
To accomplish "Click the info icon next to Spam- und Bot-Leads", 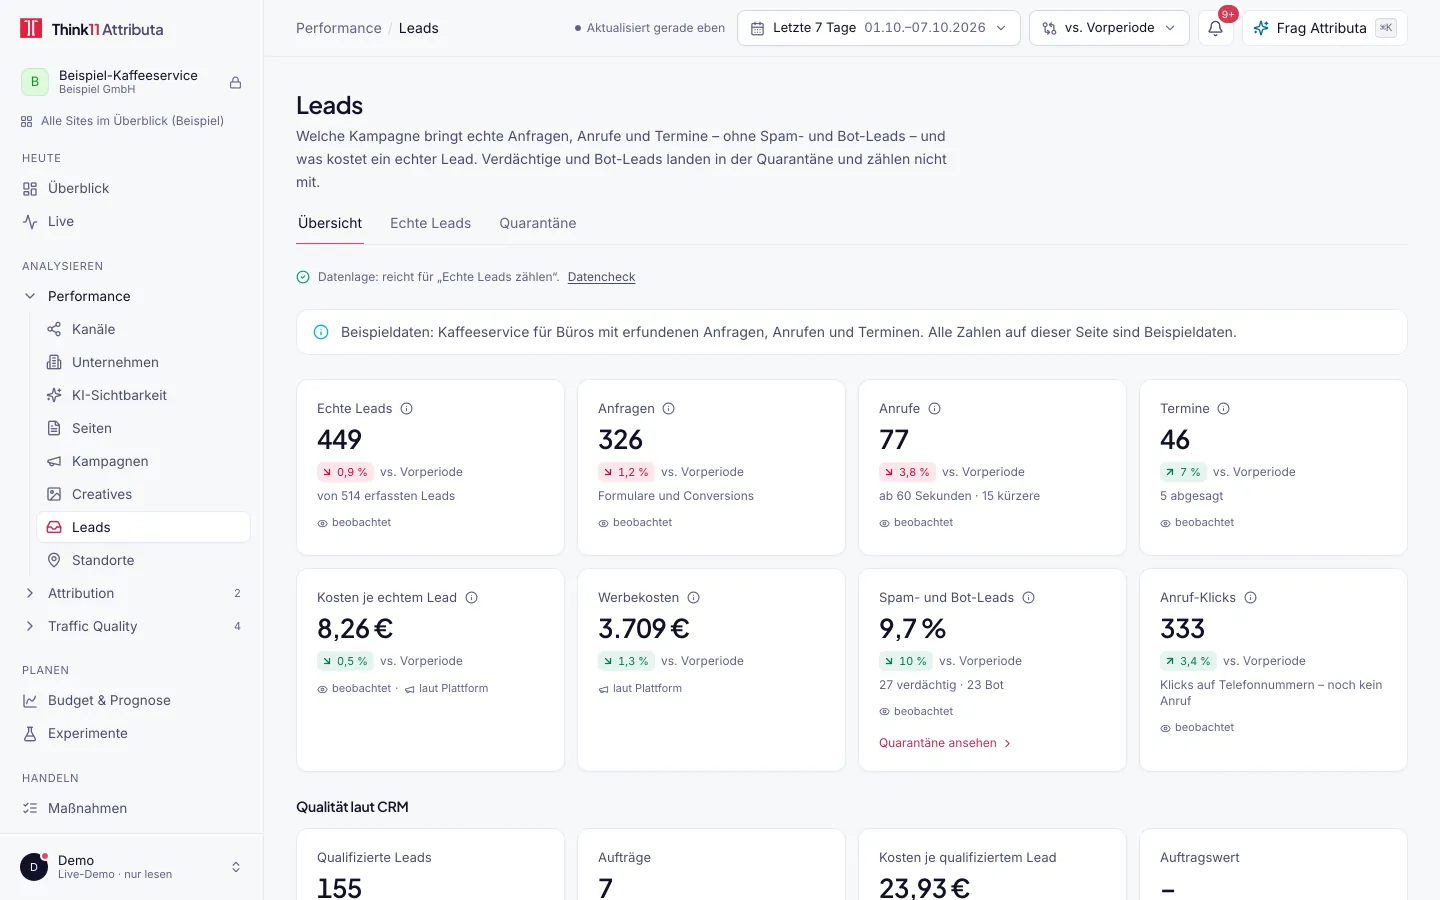I will pos(1029,598).
